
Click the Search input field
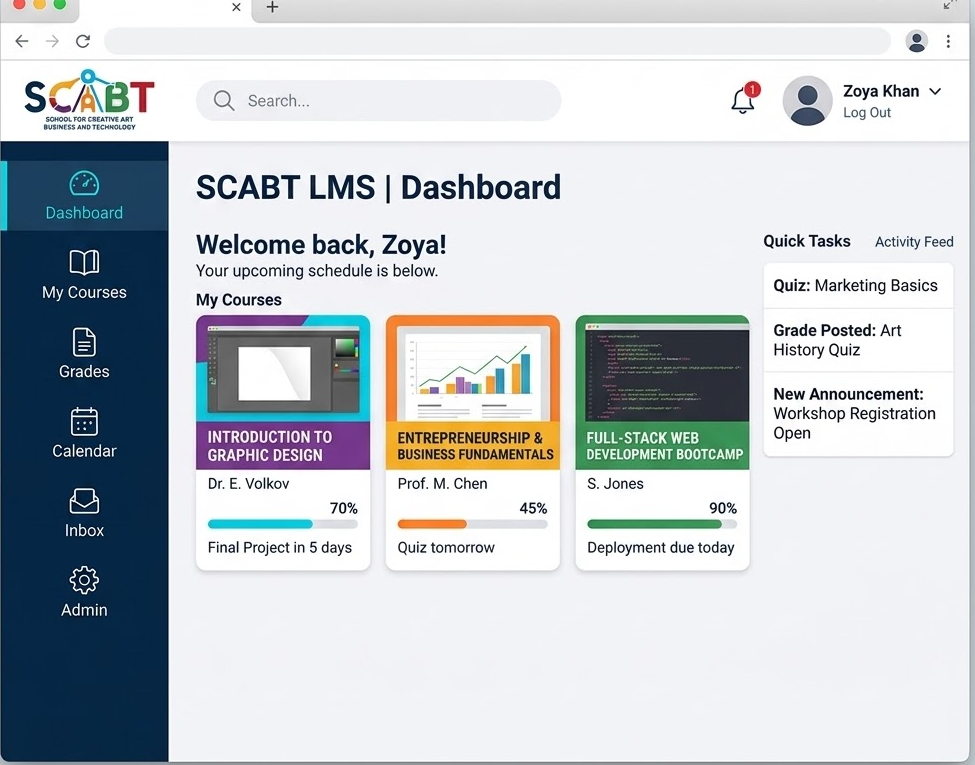tap(378, 101)
